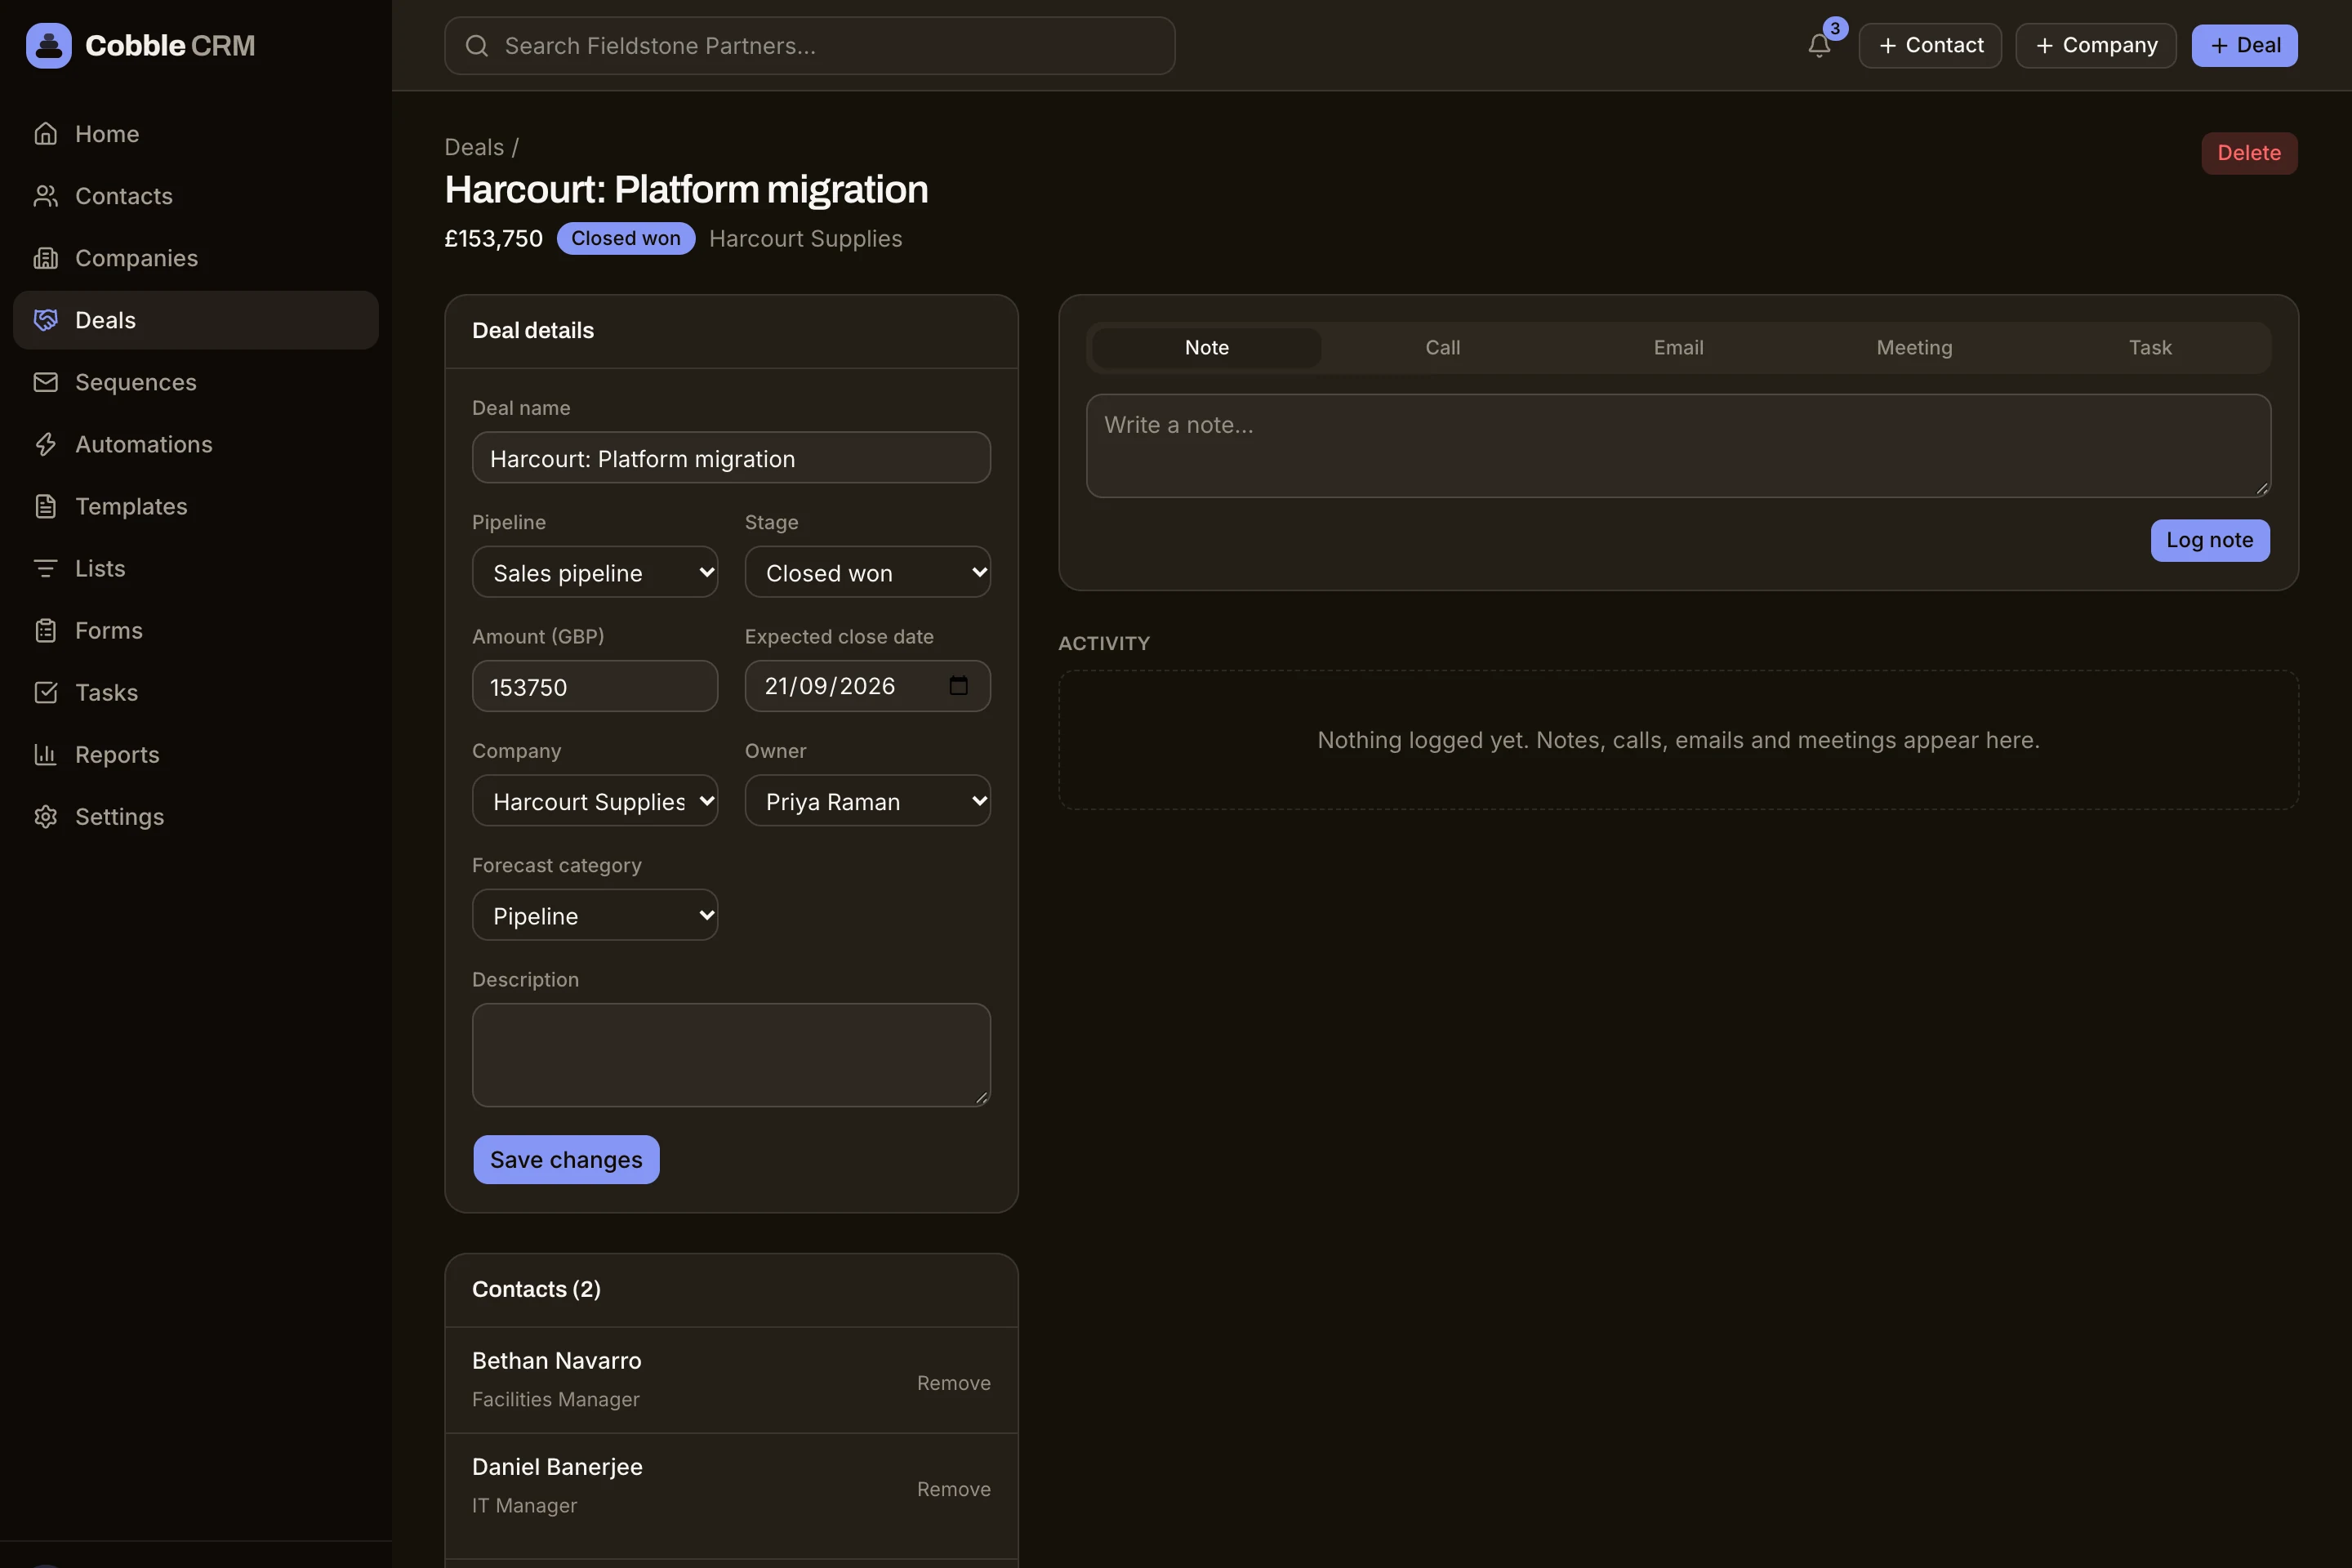Remove Daniel Banerjee from contacts

[954, 1489]
